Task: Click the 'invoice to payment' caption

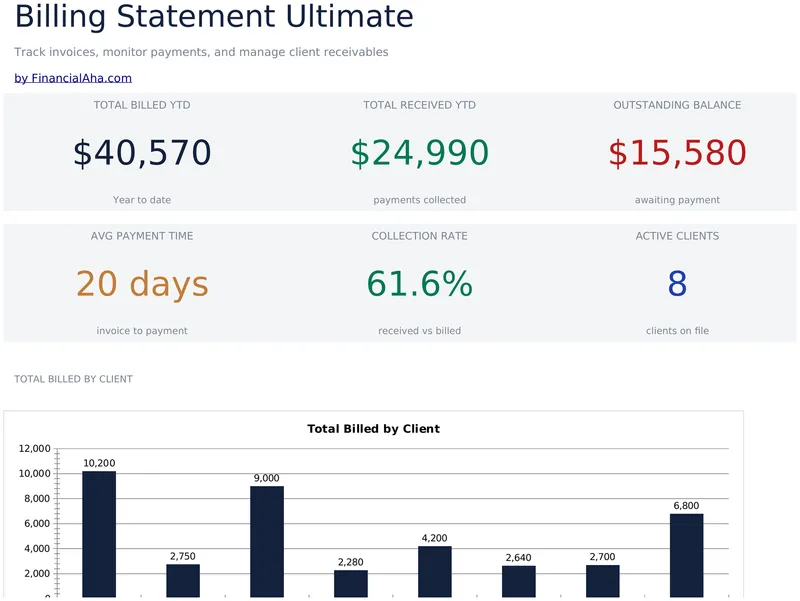Action: (x=142, y=331)
